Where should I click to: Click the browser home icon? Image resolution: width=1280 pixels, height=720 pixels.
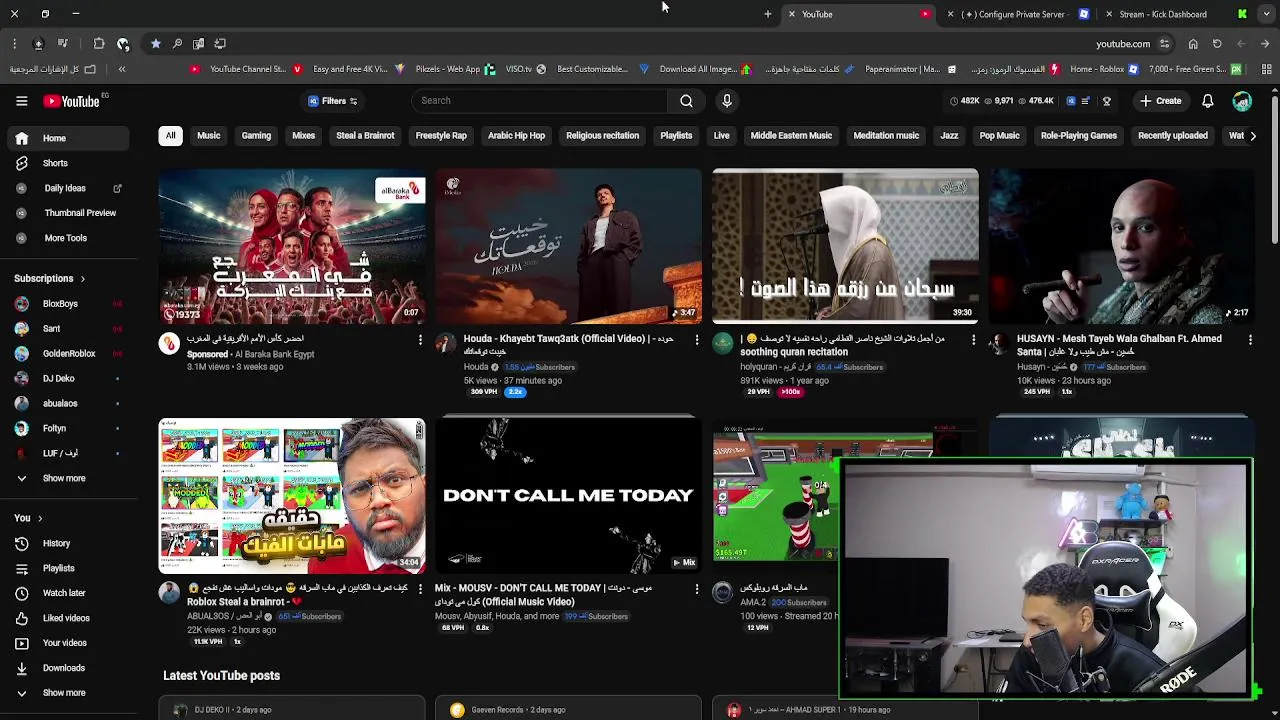[1193, 44]
